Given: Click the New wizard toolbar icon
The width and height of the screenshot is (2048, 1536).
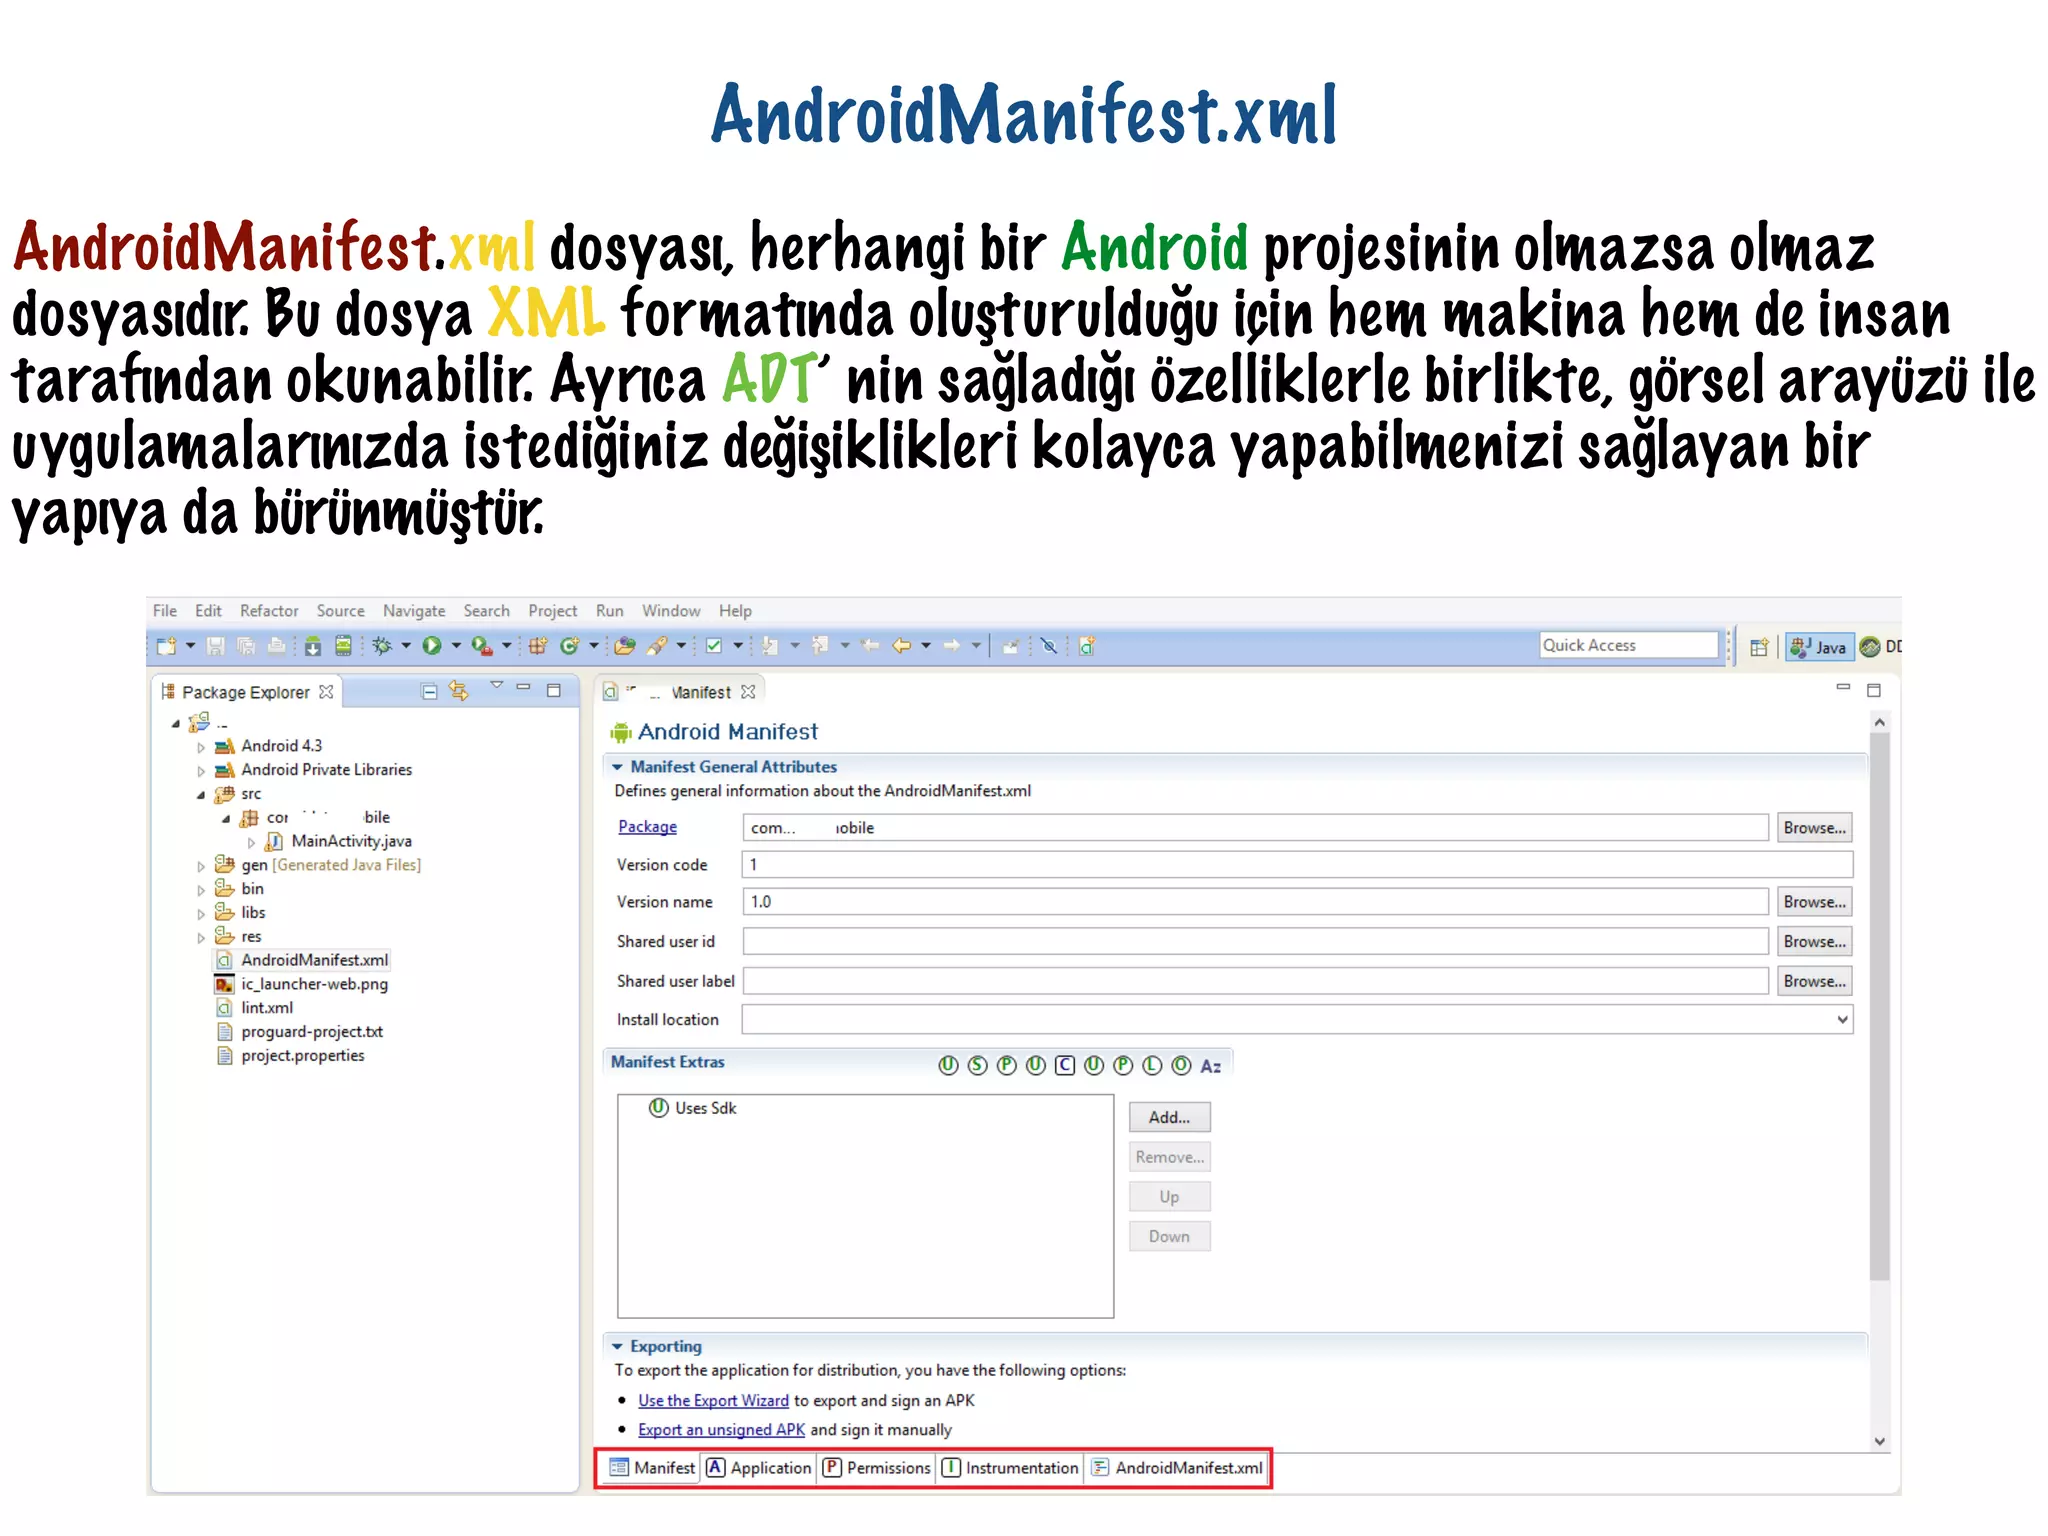Looking at the screenshot, I should click(x=166, y=646).
